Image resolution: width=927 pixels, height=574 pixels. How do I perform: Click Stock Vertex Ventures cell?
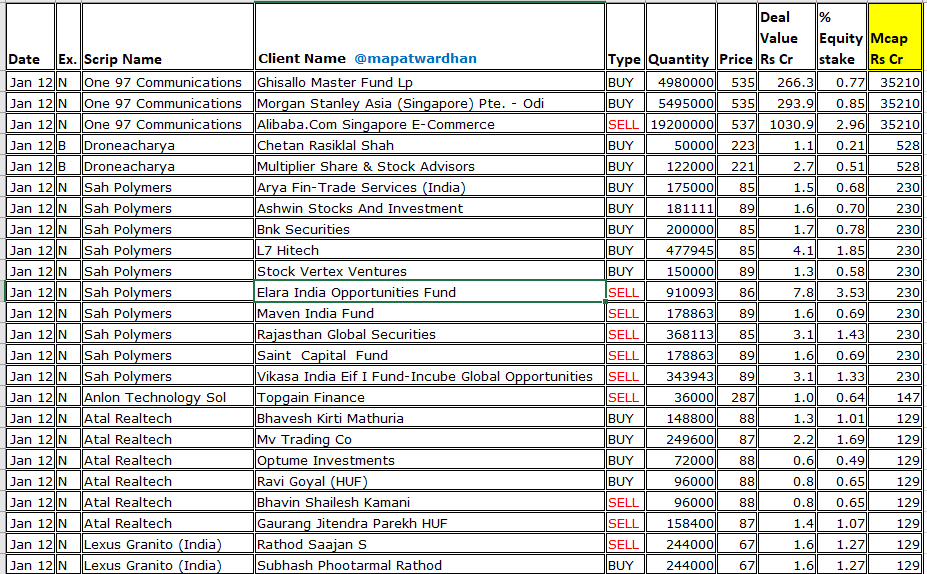tap(430, 271)
